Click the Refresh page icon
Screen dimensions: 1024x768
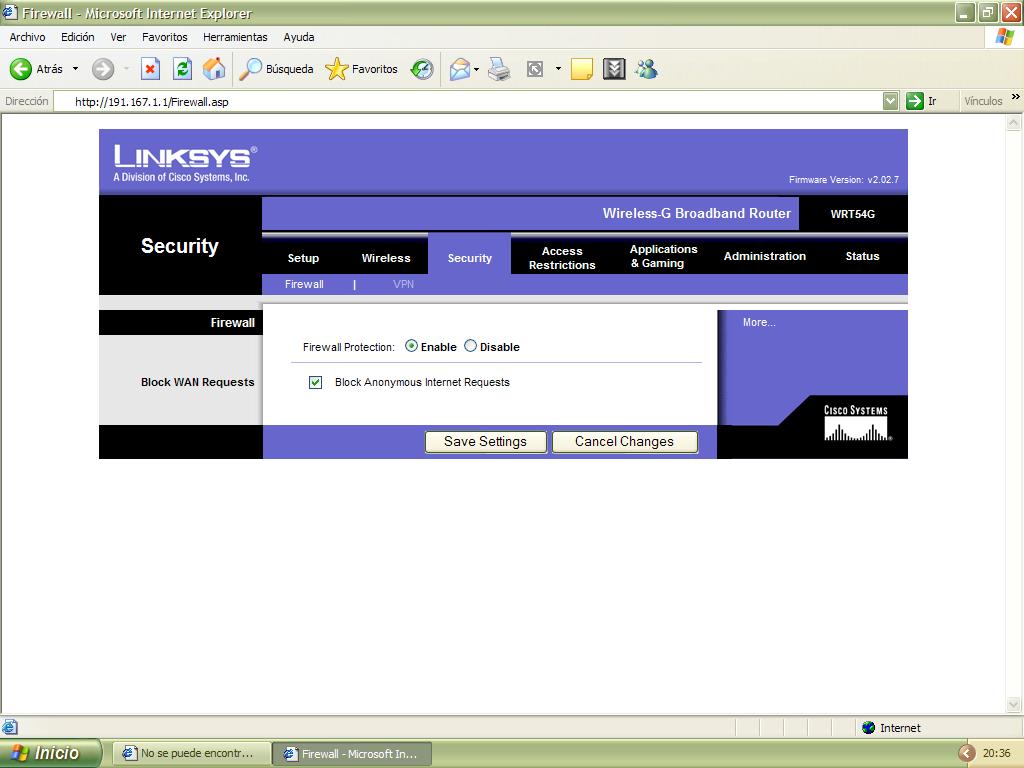(182, 69)
